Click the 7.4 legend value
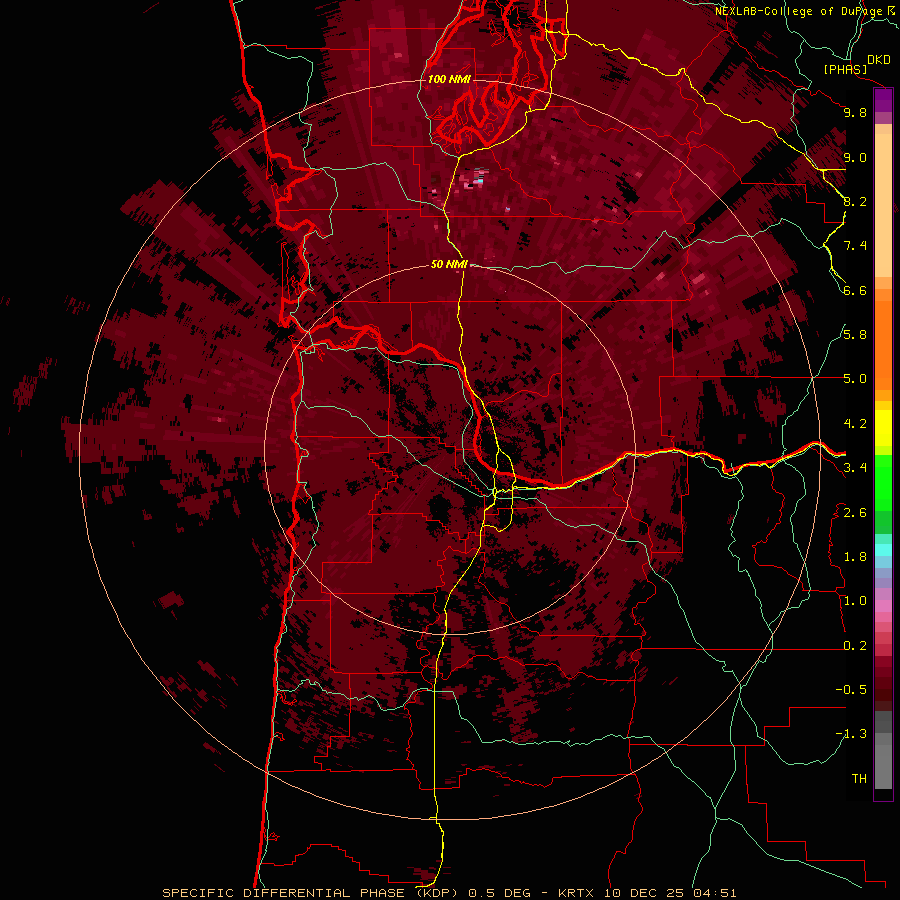900x900 pixels. point(855,246)
